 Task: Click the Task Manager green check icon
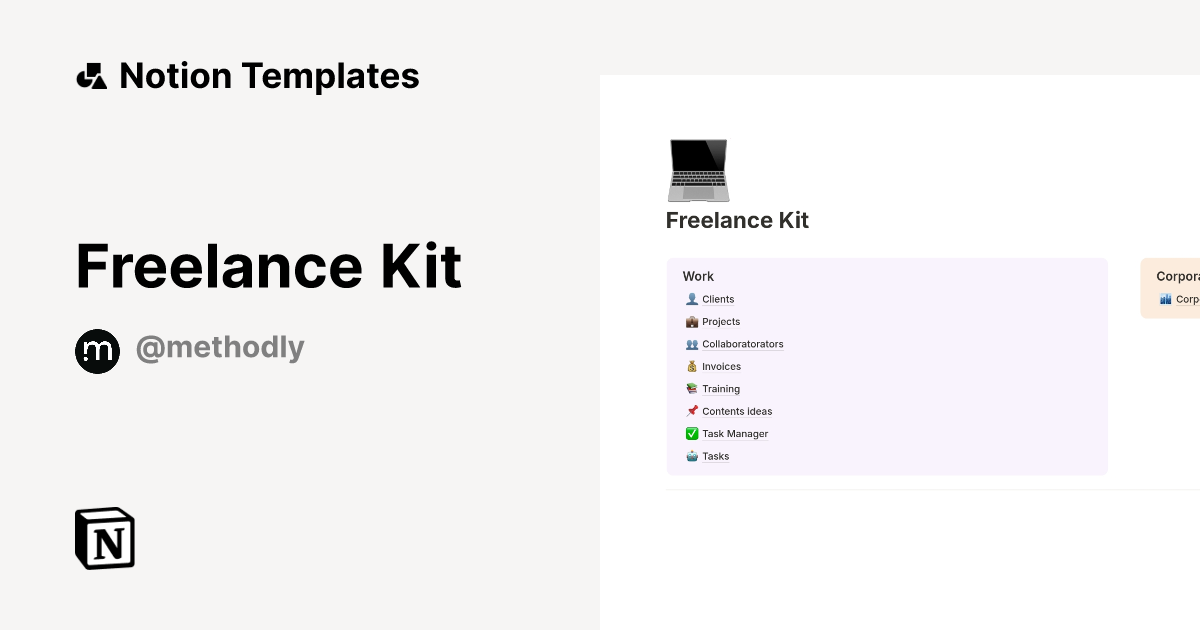coord(692,433)
